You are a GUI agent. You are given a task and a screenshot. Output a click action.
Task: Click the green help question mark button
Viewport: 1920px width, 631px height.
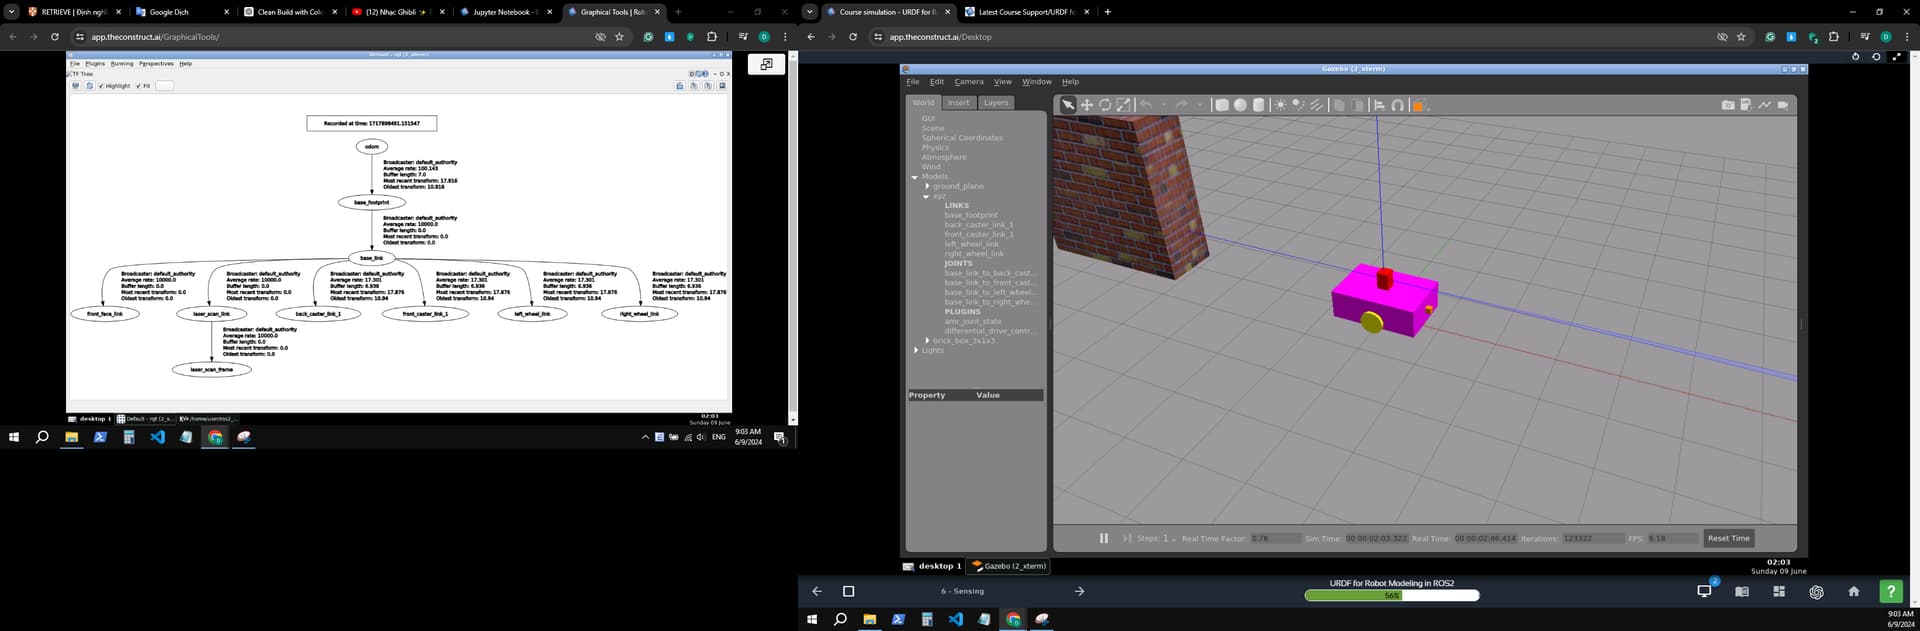1891,592
